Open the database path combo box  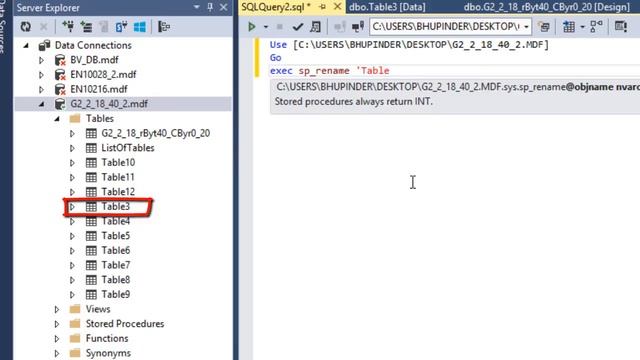(450, 27)
